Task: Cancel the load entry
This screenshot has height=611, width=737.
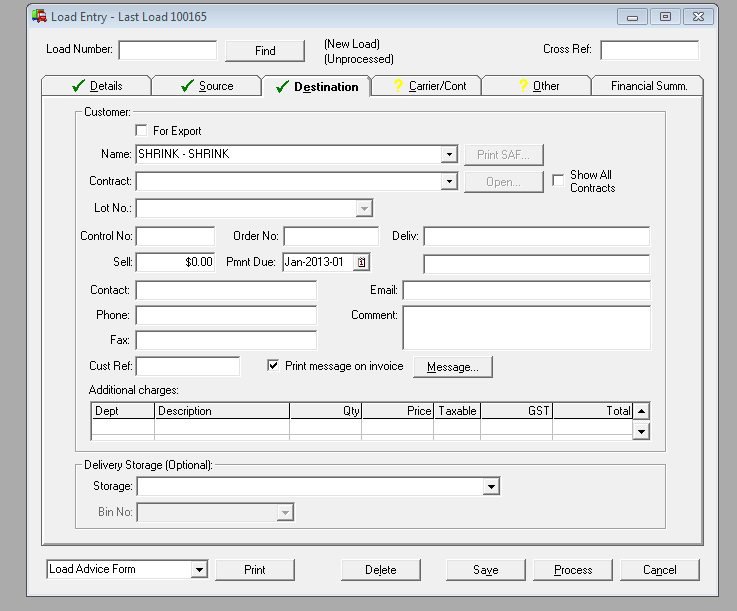Action: point(660,570)
